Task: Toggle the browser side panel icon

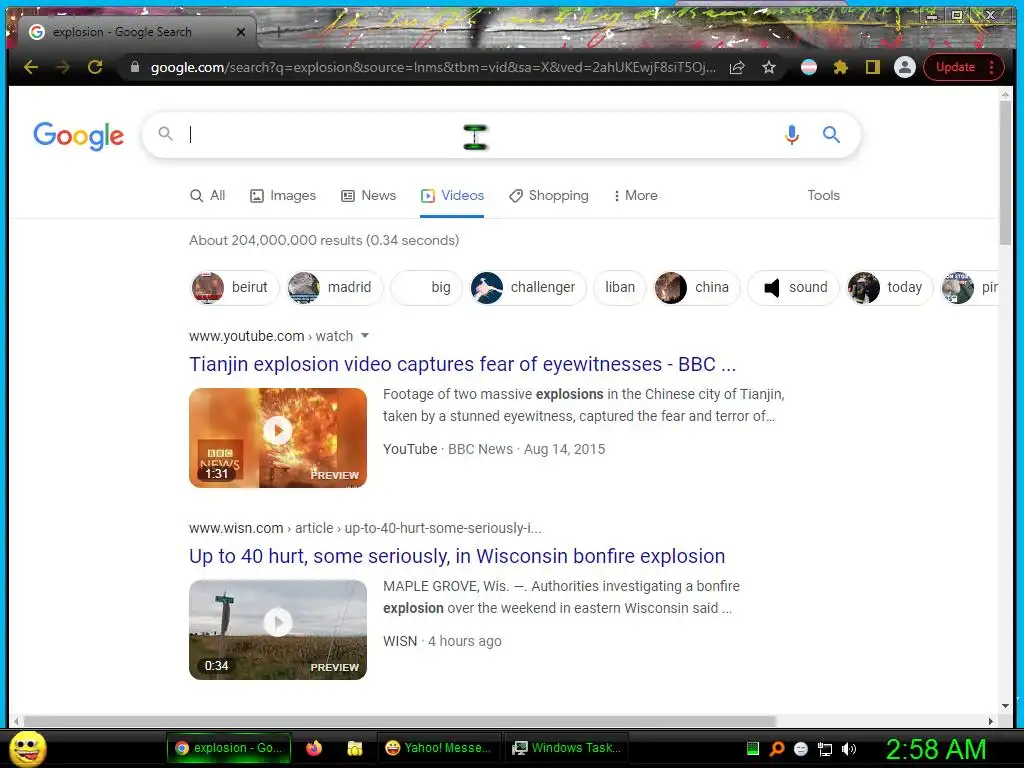Action: pos(872,67)
